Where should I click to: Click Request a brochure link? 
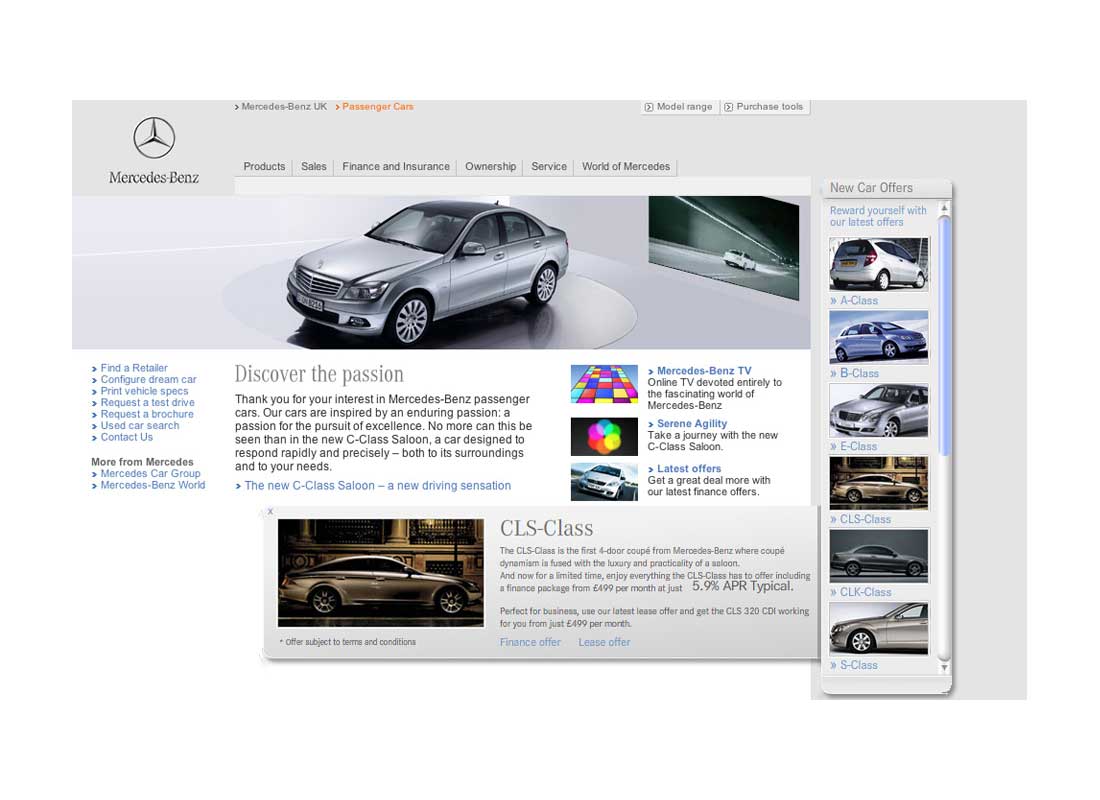147,414
